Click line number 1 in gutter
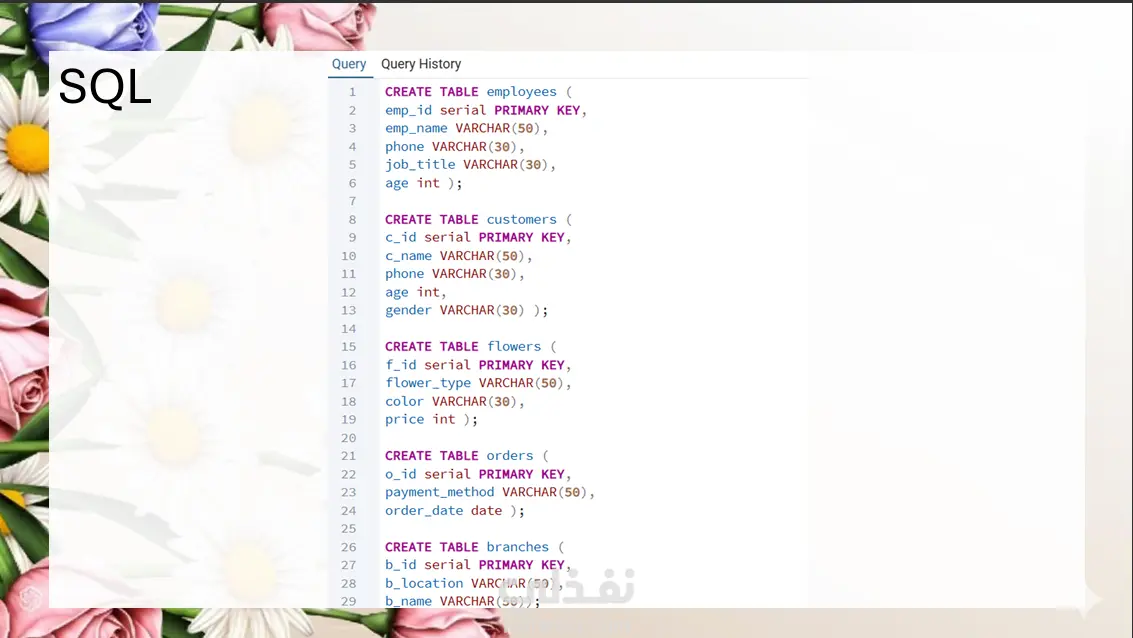This screenshot has width=1133, height=638. tap(352, 92)
